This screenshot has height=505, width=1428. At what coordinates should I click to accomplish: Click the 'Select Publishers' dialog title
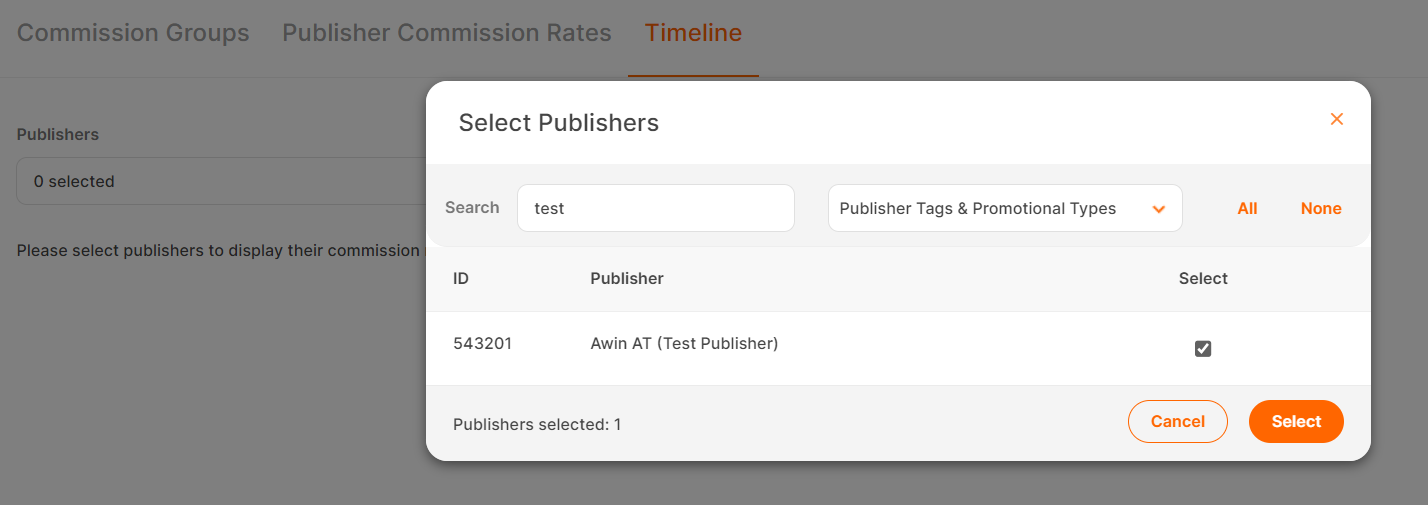[x=558, y=123]
